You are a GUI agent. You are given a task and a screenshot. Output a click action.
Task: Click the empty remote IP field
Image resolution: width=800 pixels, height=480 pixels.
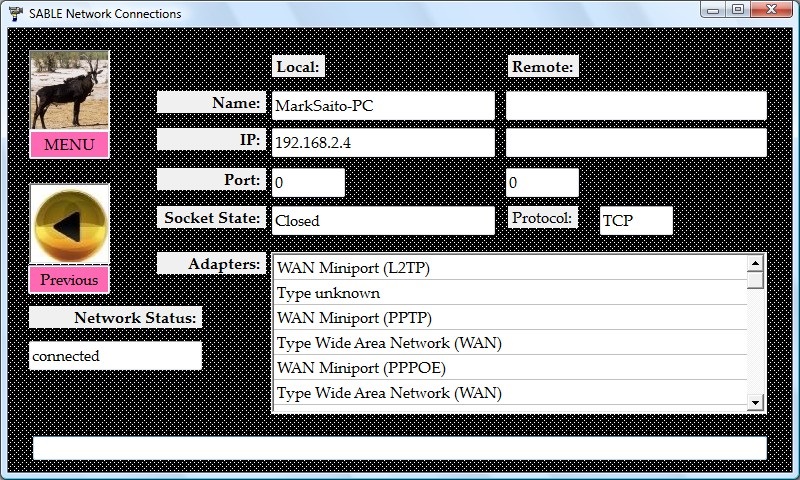635,142
